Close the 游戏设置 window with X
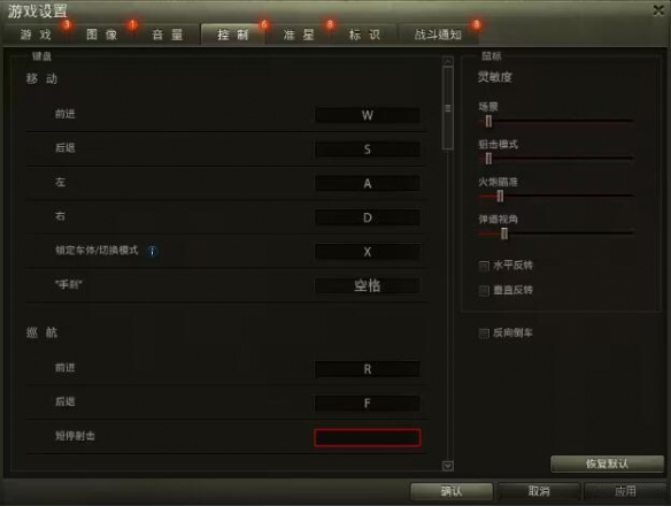 tap(659, 10)
